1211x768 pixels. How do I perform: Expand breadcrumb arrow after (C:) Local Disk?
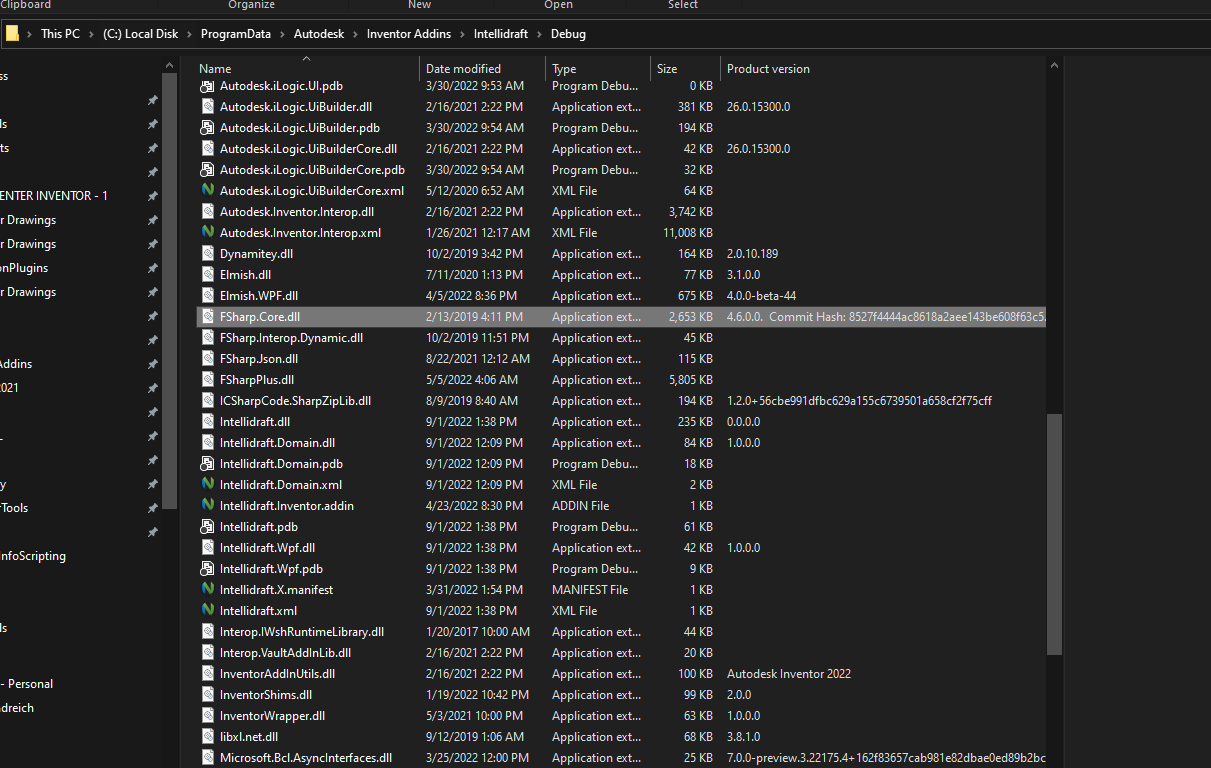190,34
